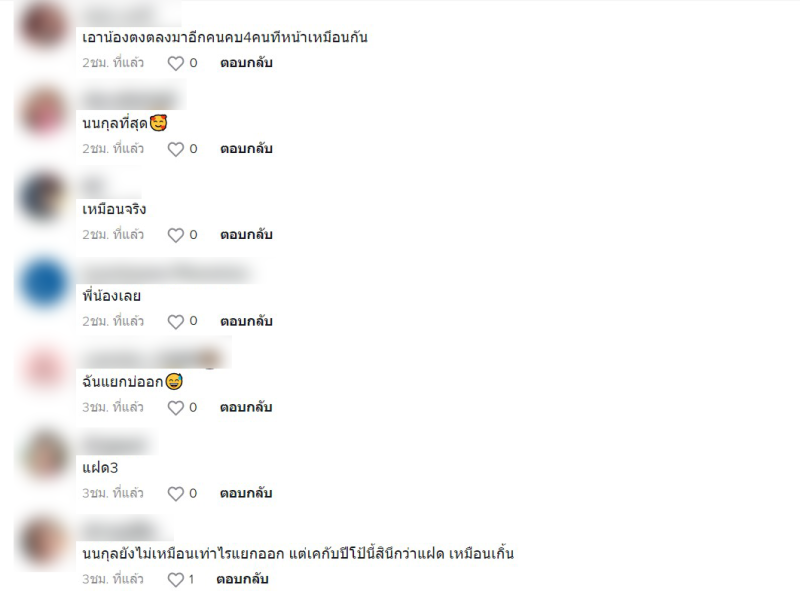Open avatar of the 'เอาน้องตงตงมาอีกคน' commenter
This screenshot has width=800, height=591.
44,26
